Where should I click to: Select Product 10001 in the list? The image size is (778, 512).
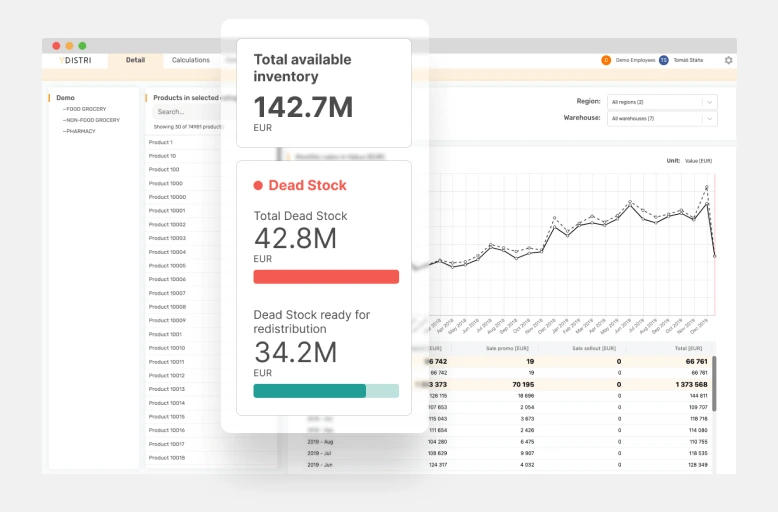tap(167, 211)
